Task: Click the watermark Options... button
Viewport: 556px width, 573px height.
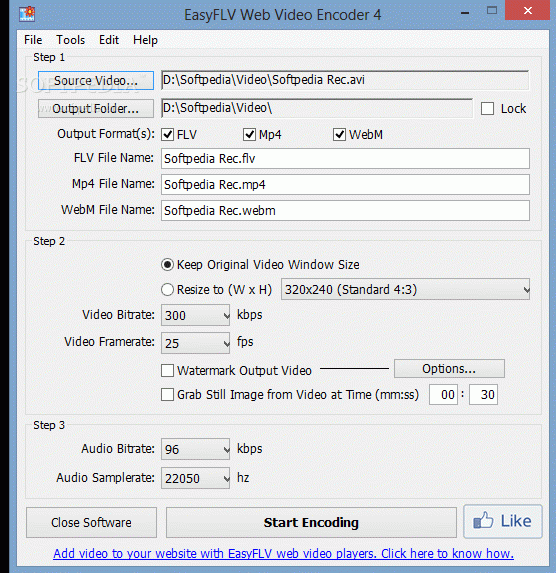Action: coord(449,368)
